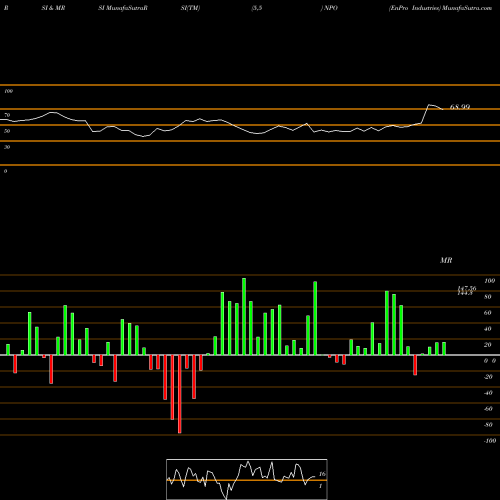Click the MR axis label -40
500x500 pixels.
pyautogui.click(x=488, y=393)
